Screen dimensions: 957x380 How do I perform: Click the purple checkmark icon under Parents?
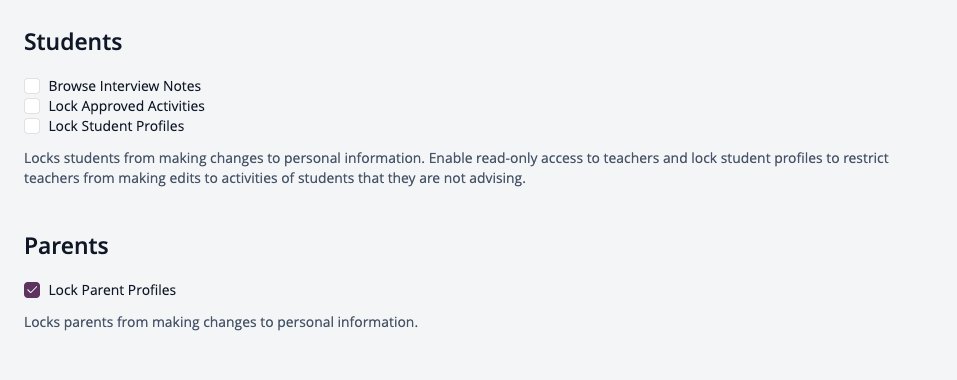32,290
